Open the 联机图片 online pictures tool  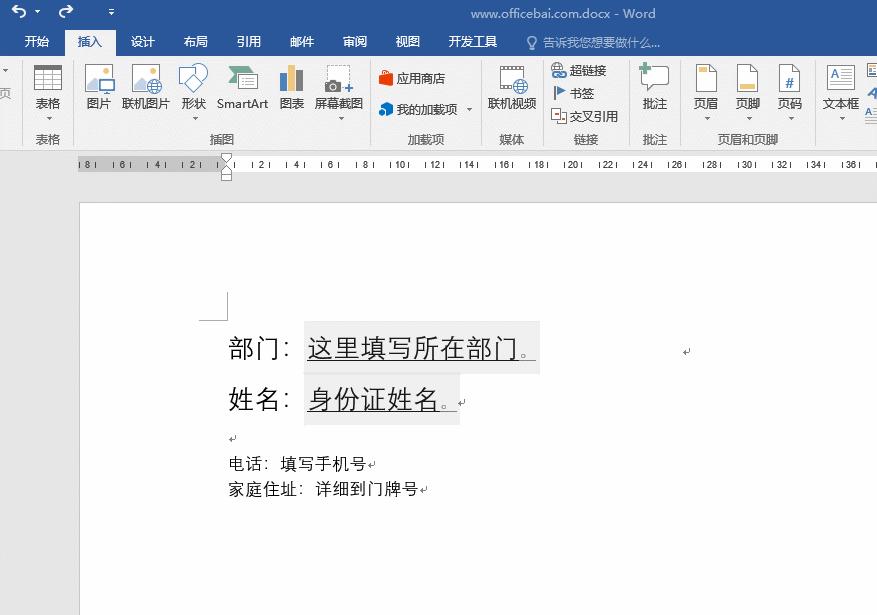click(x=146, y=88)
